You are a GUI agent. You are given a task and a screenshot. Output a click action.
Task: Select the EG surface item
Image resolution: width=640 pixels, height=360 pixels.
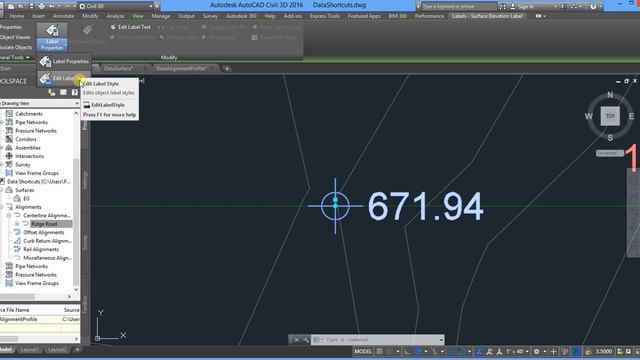tap(27, 198)
